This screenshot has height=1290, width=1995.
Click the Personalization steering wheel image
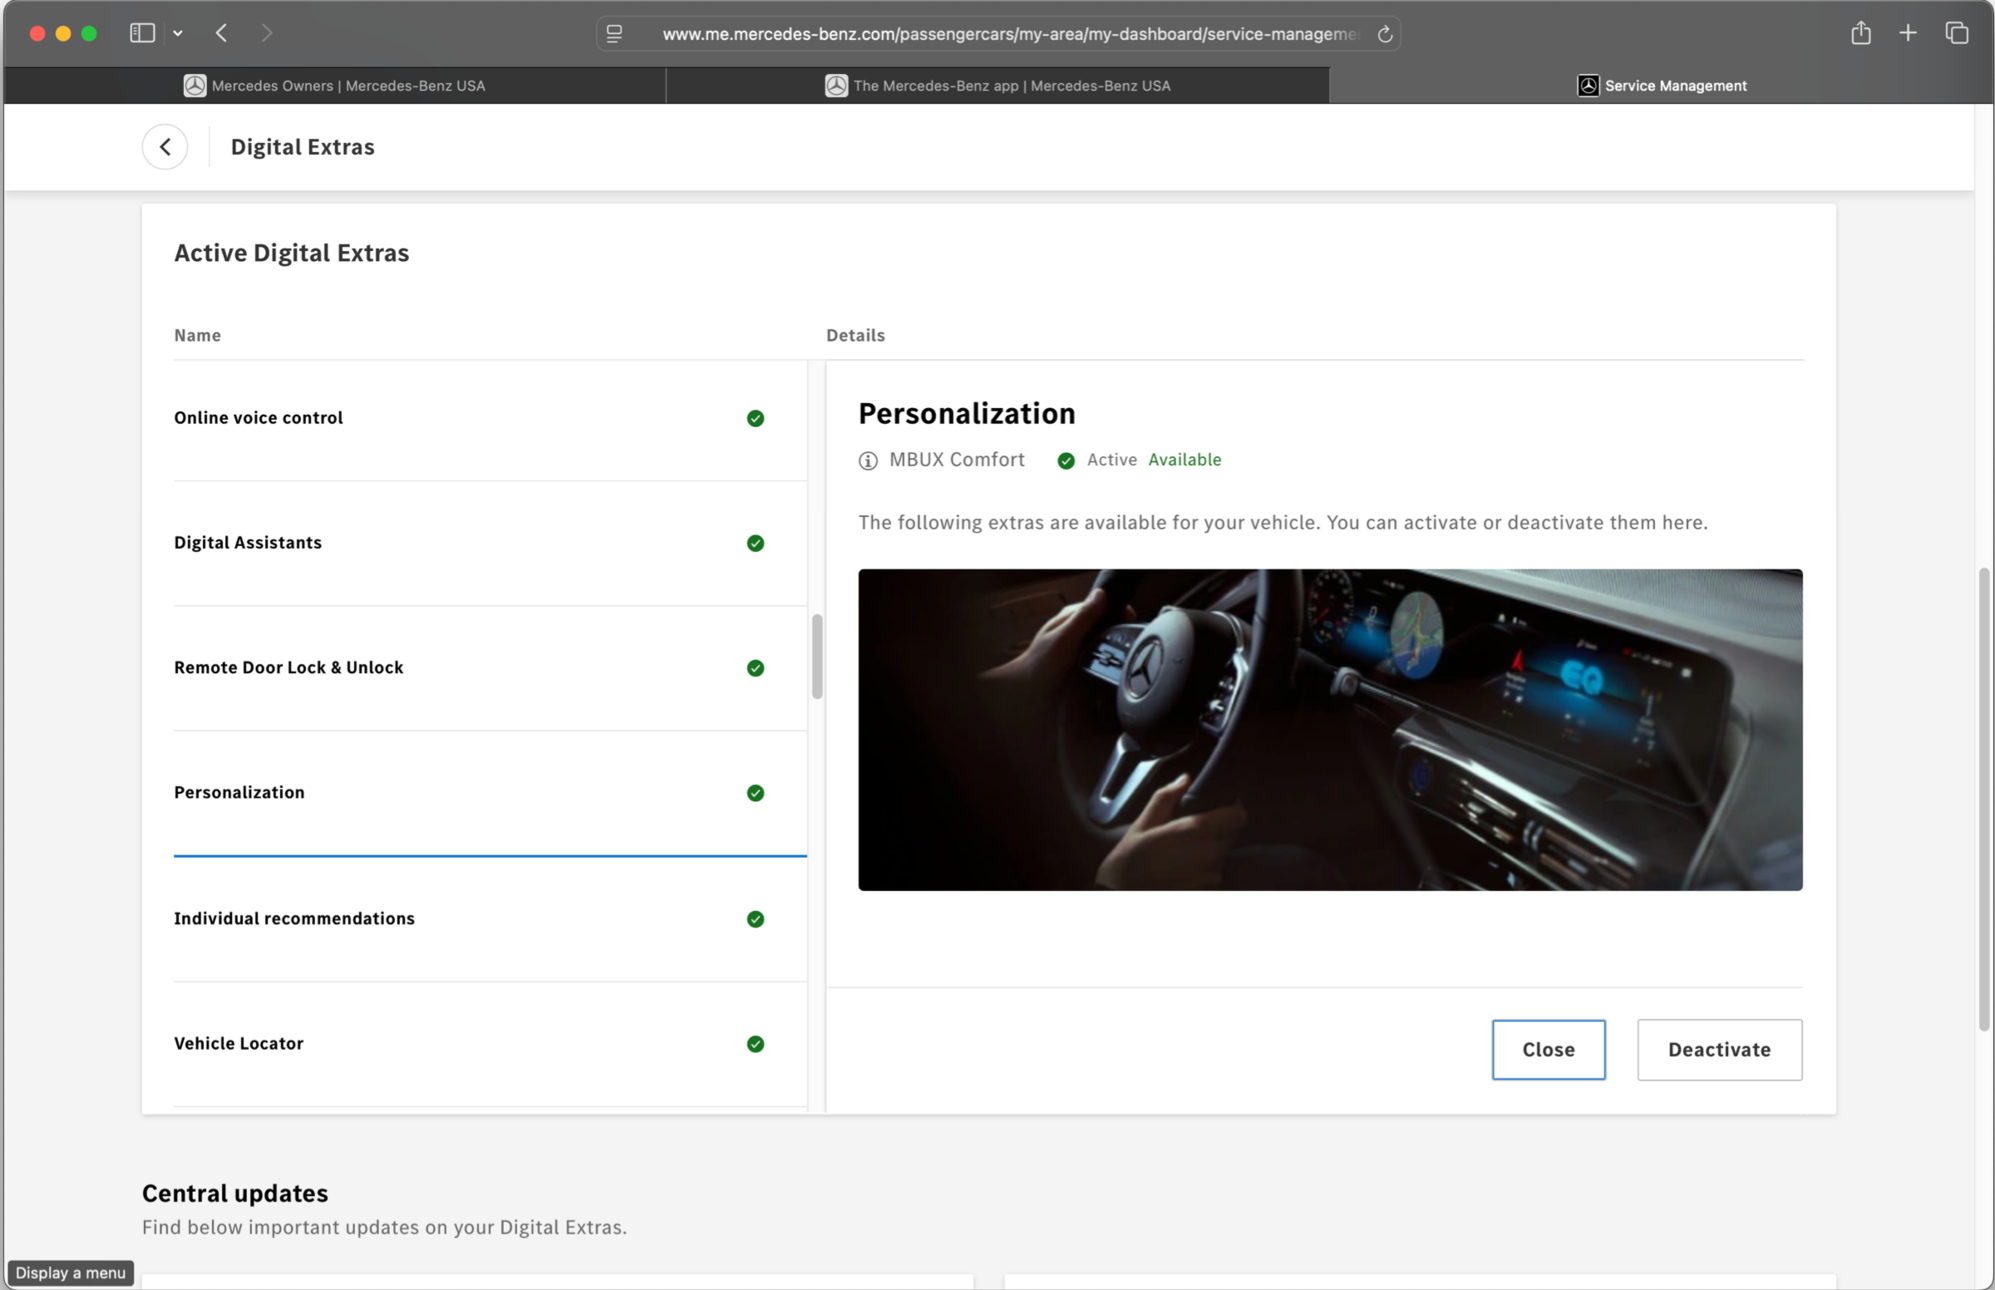click(x=1329, y=730)
